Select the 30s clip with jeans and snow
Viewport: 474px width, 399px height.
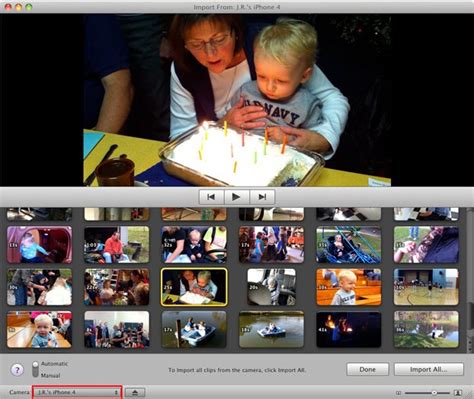[x=39, y=287]
